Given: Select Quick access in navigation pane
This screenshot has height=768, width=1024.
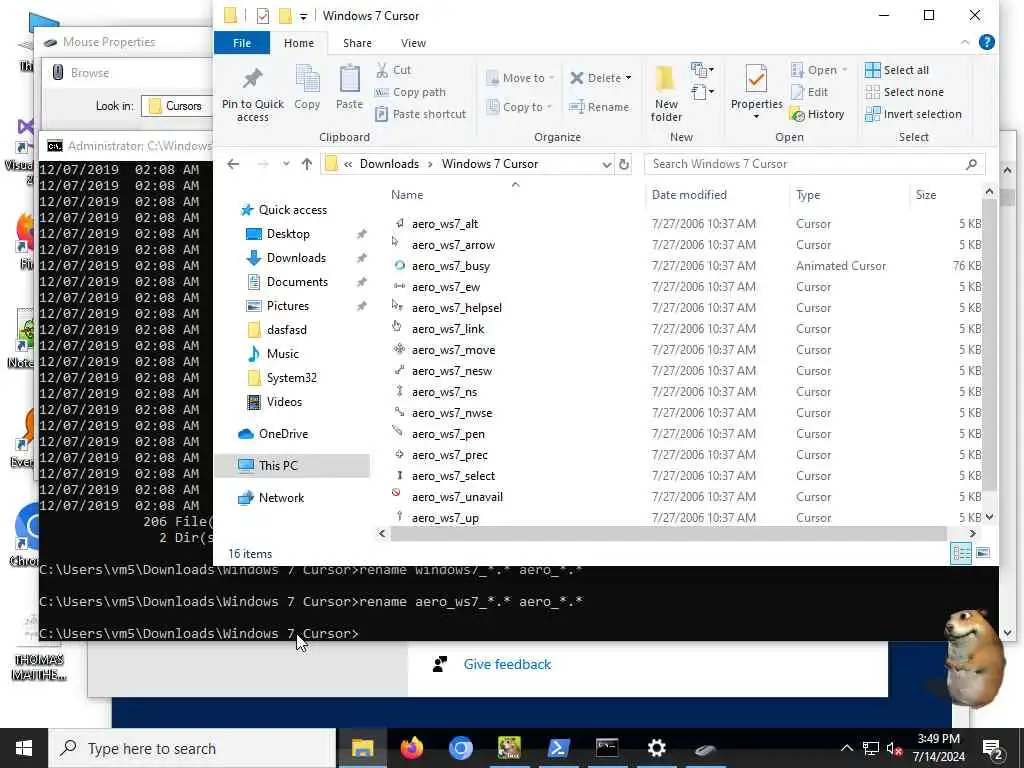Looking at the screenshot, I should (x=292, y=210).
